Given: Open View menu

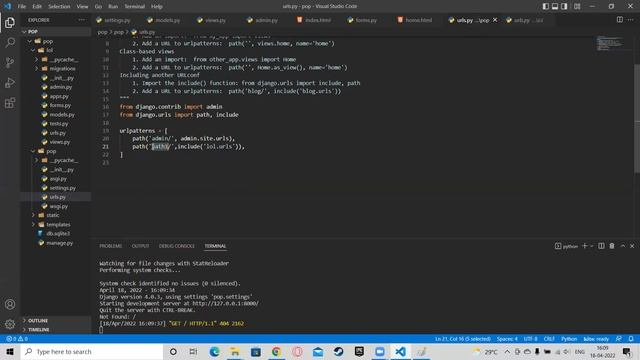Looking at the screenshot, I should tap(82, 7).
